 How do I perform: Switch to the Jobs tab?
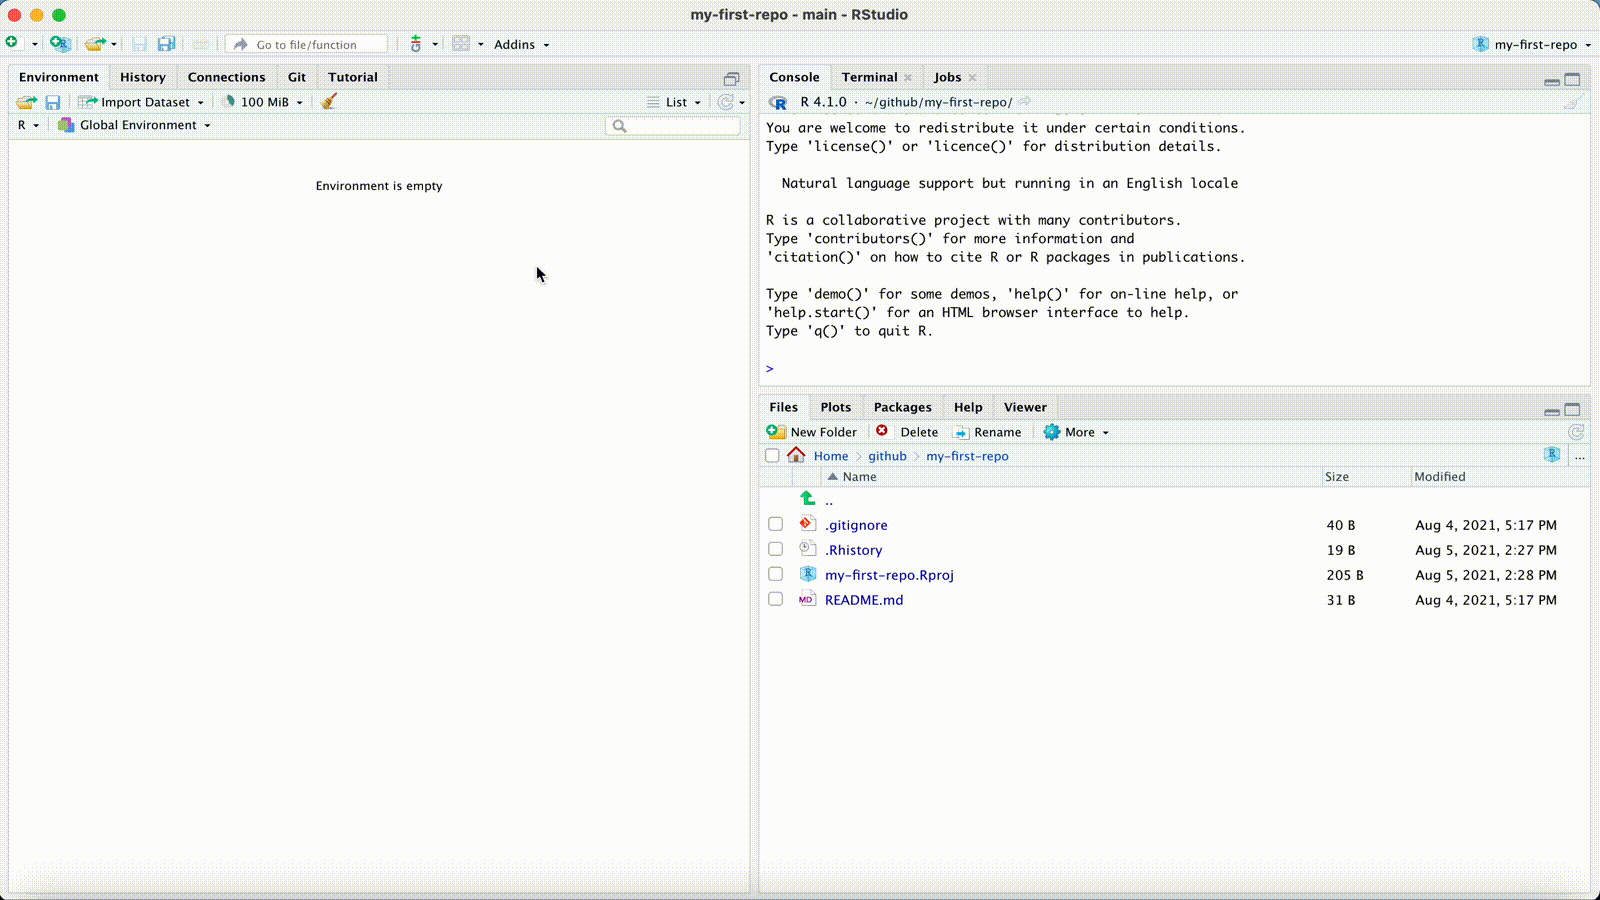947,77
